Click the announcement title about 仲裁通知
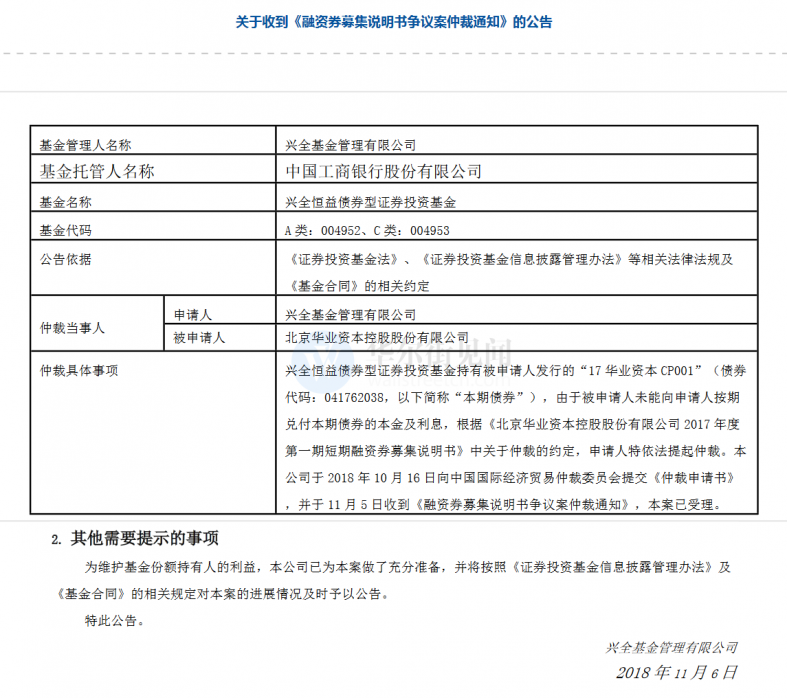Screen dimensions: 787x698 394,22
